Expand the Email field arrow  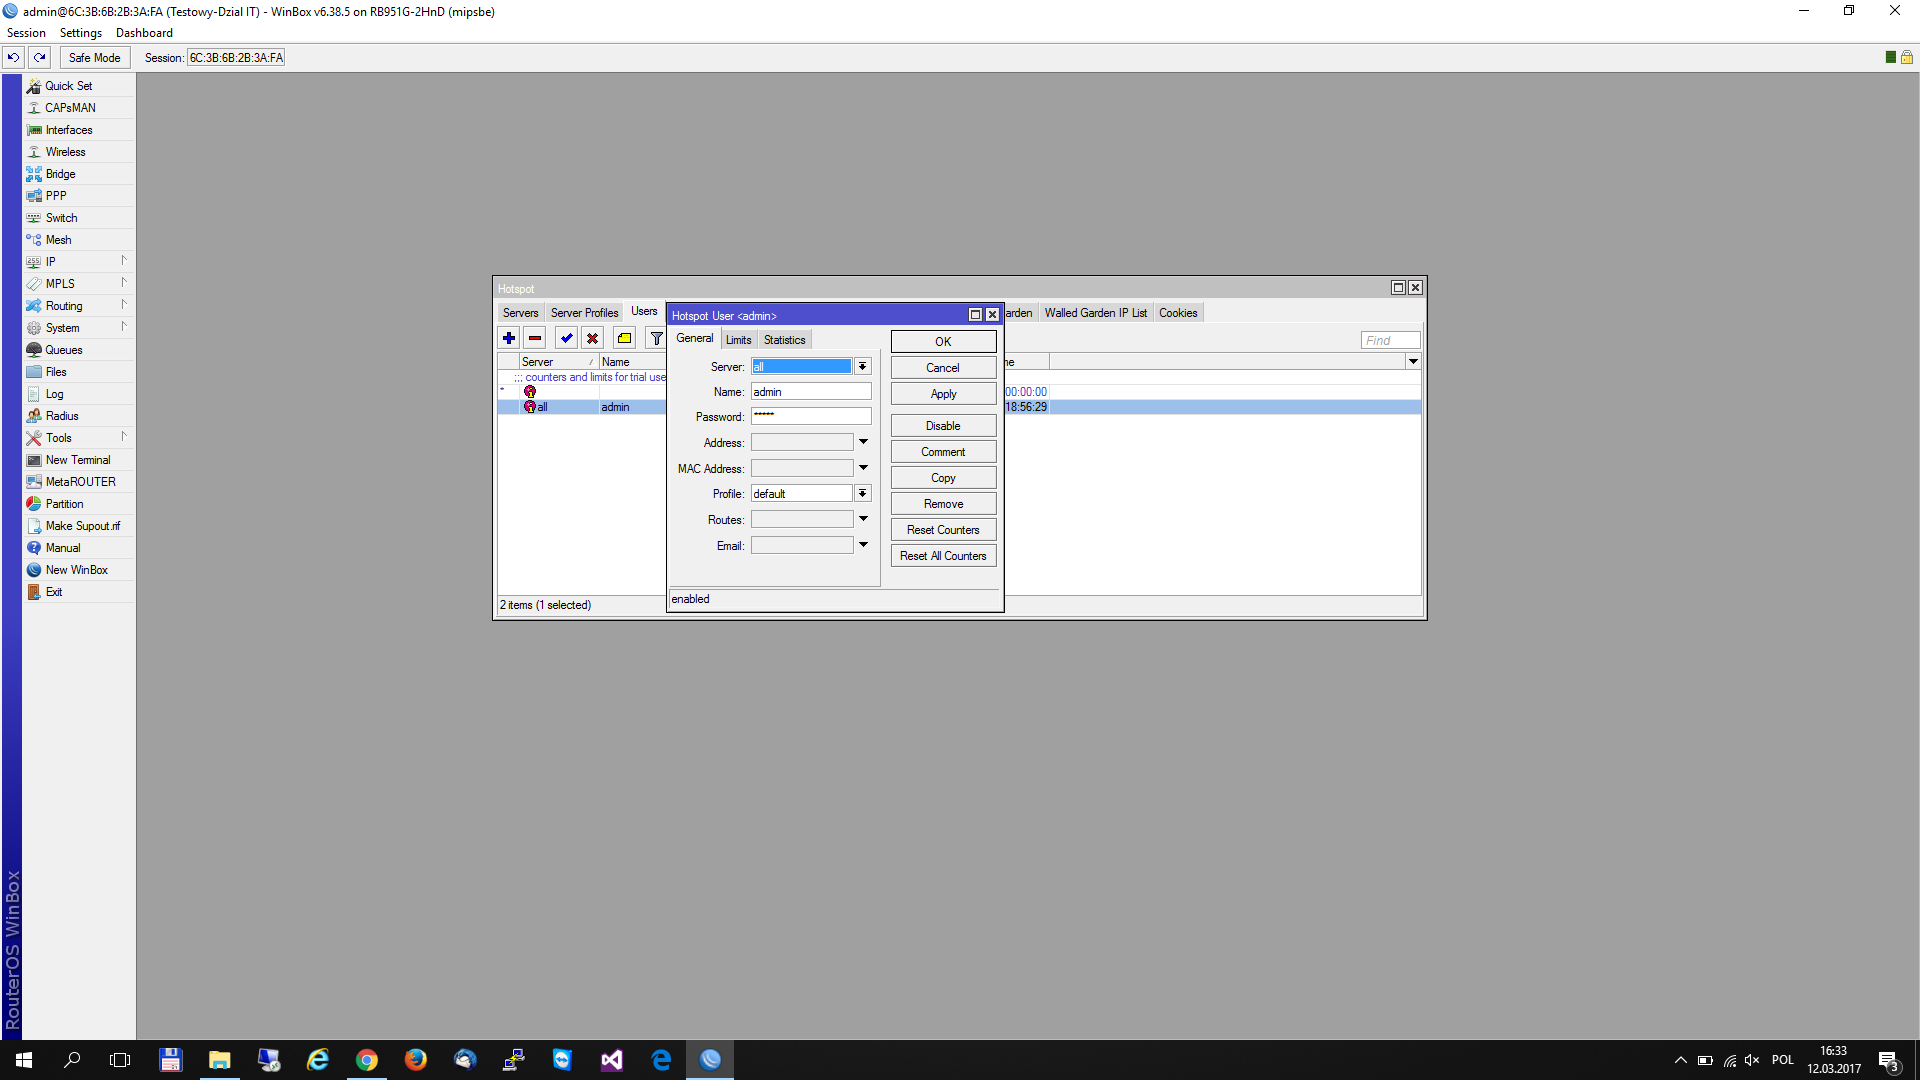pyautogui.click(x=863, y=545)
